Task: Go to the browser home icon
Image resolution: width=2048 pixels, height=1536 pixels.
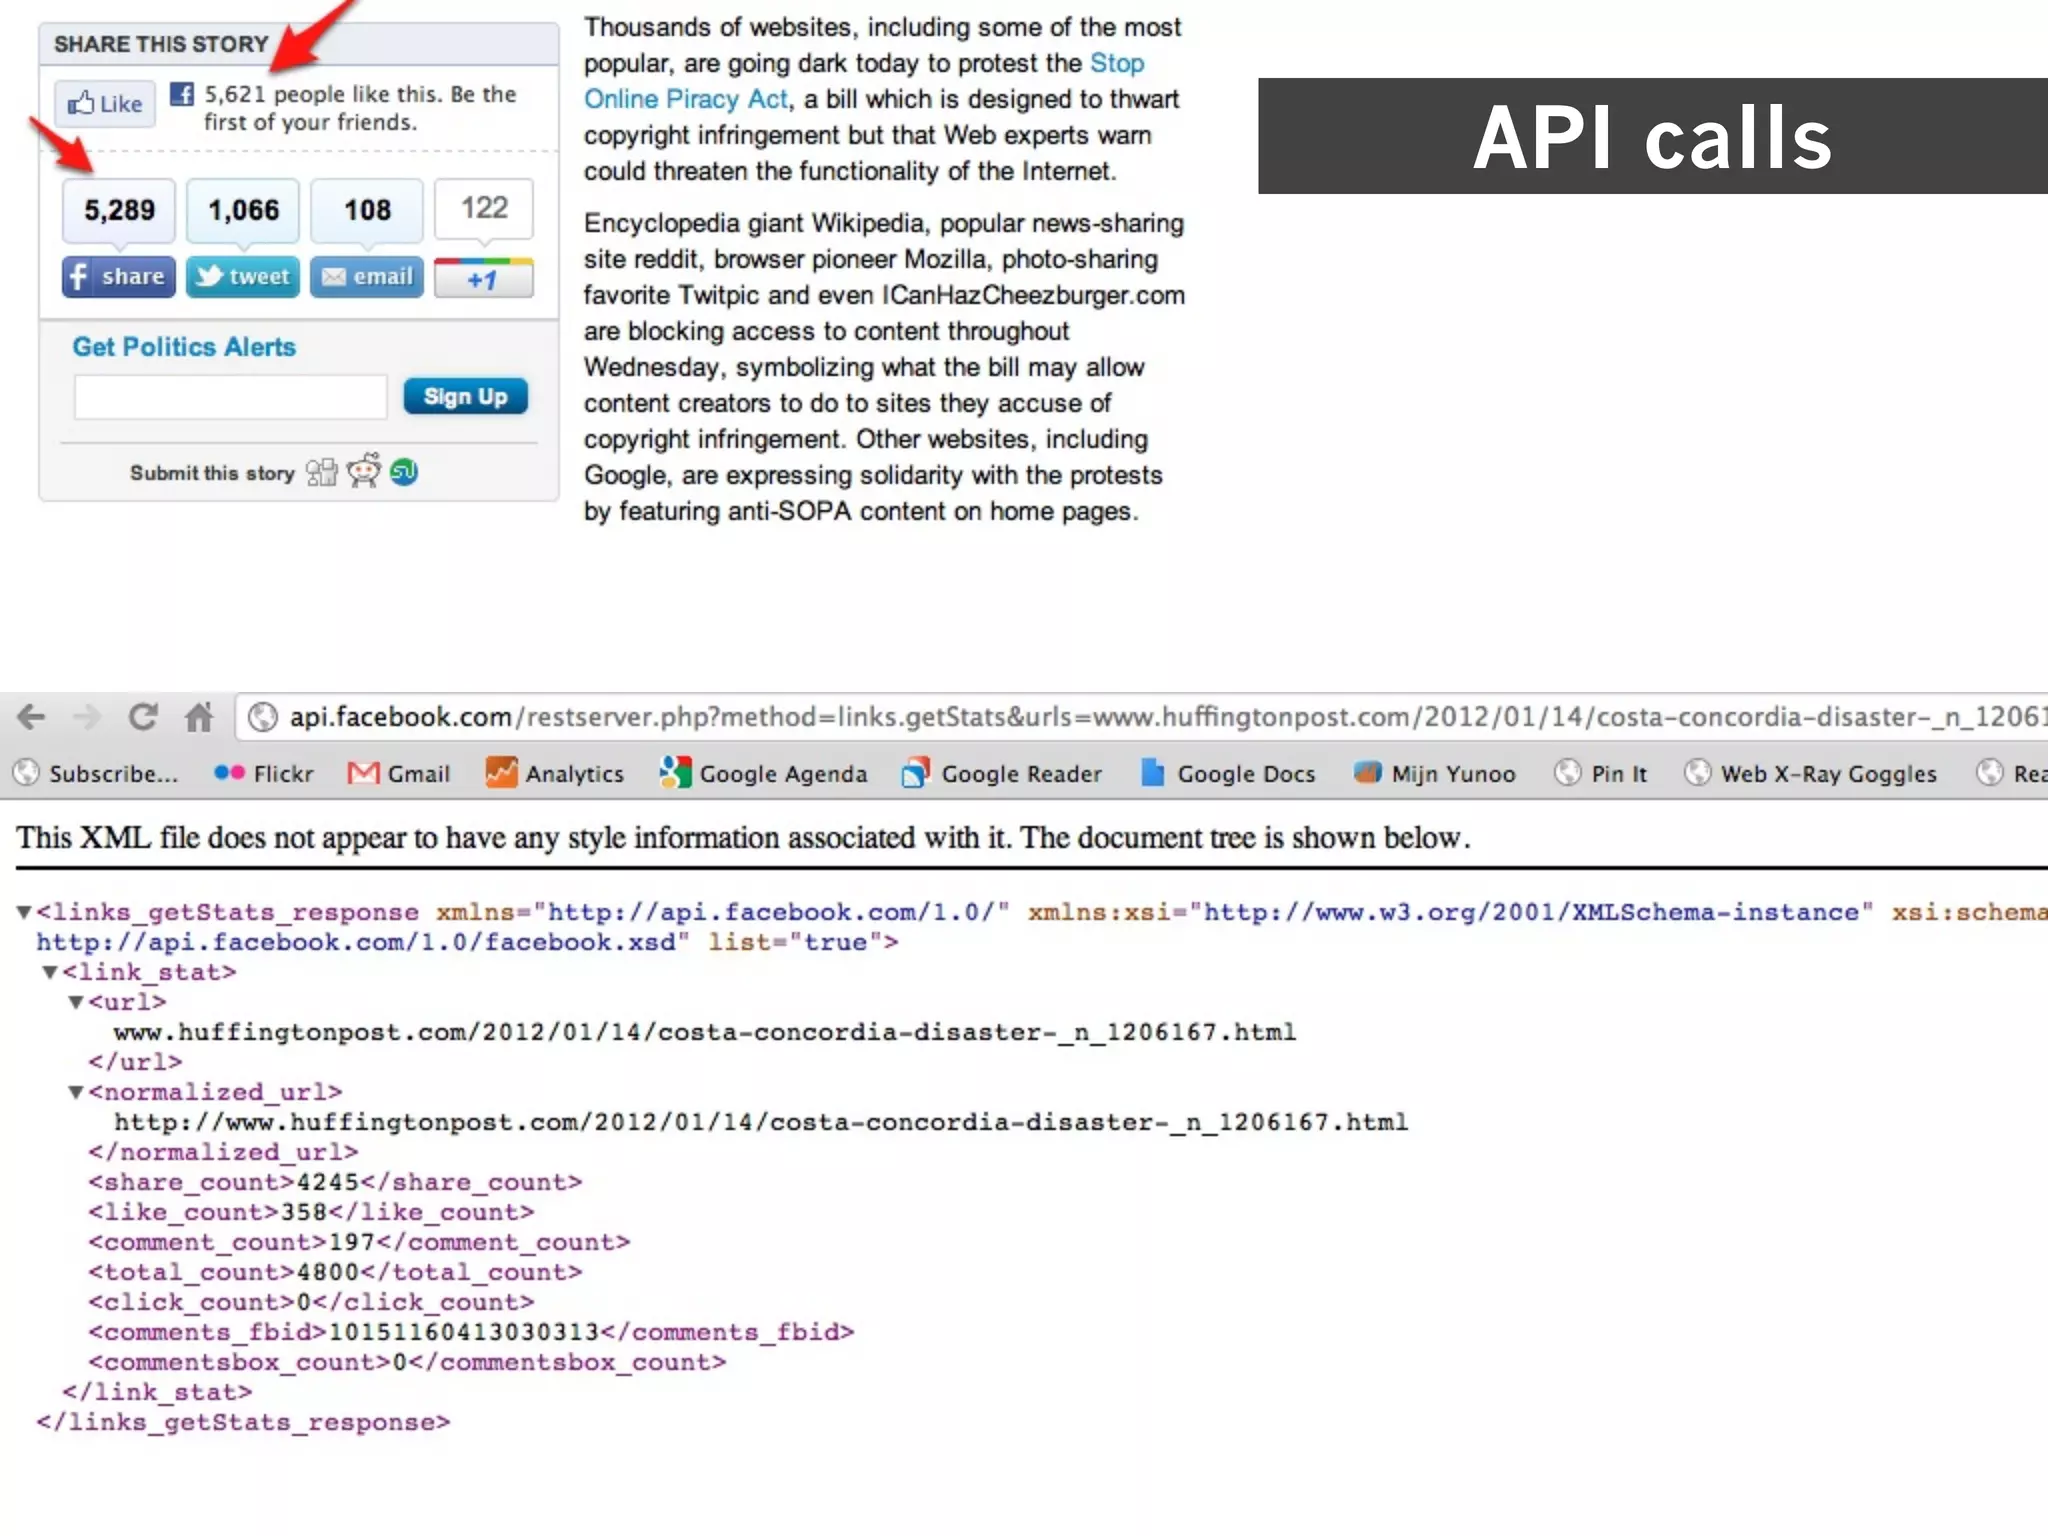Action: [x=199, y=716]
